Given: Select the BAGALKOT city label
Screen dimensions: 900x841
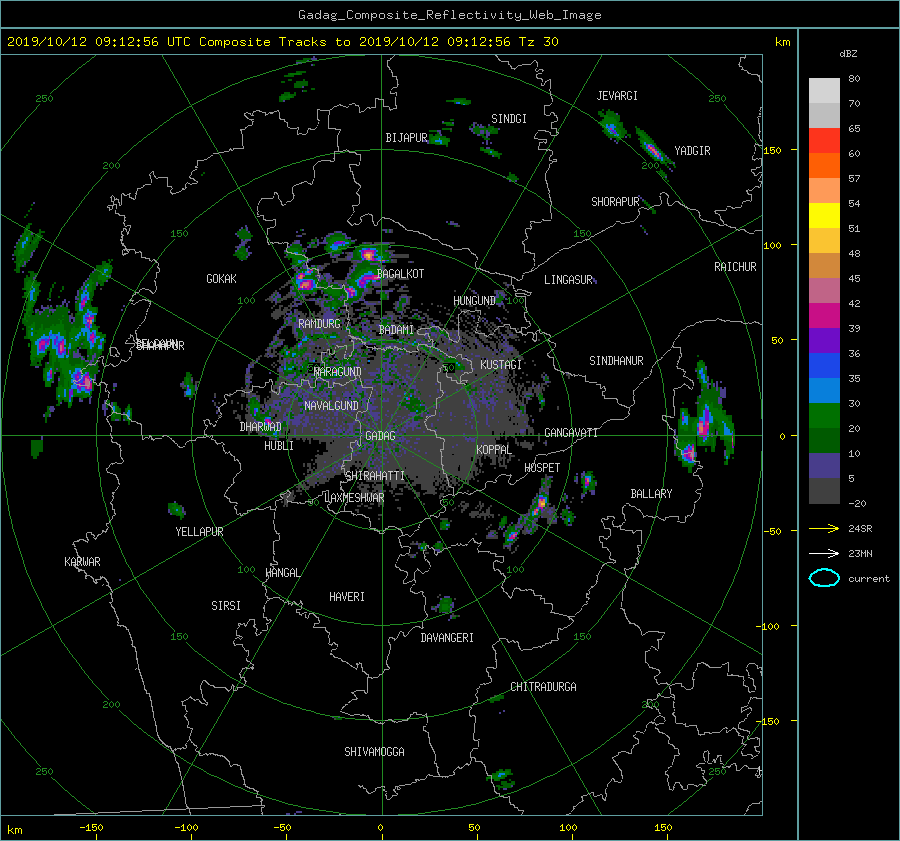Looking at the screenshot, I should pos(400,274).
